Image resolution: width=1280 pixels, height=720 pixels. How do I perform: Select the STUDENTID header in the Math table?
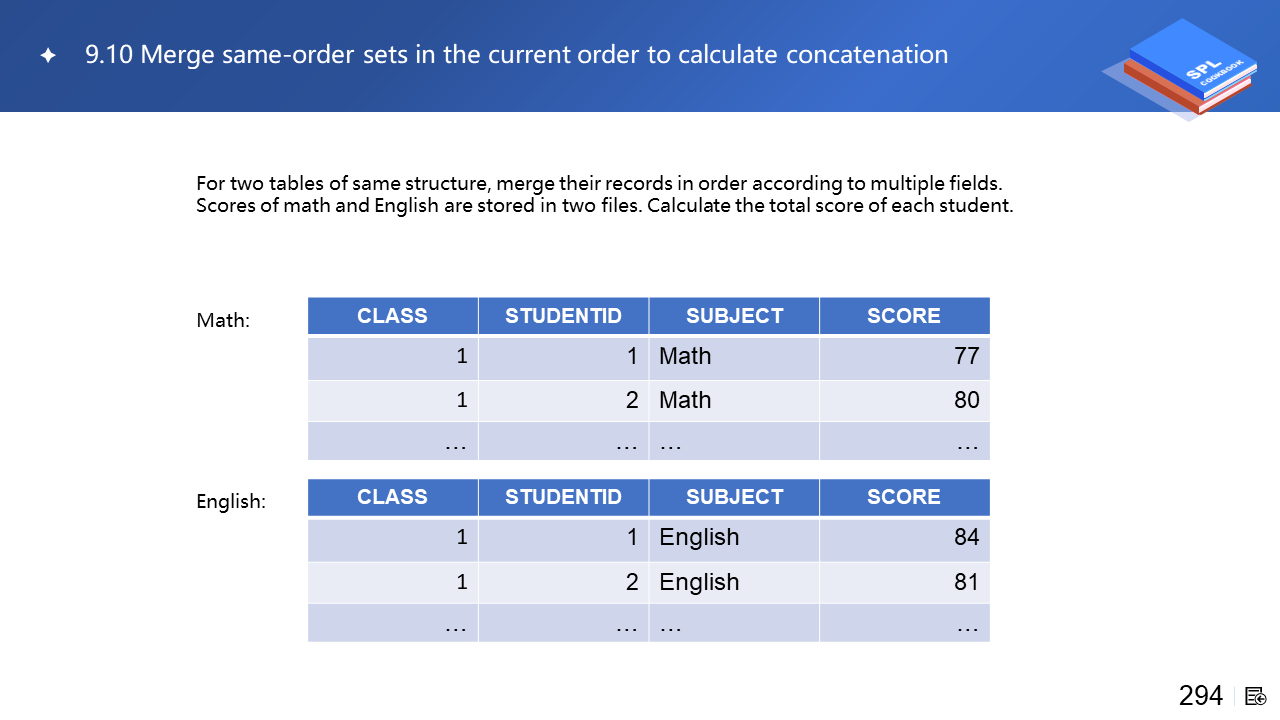[x=563, y=316]
